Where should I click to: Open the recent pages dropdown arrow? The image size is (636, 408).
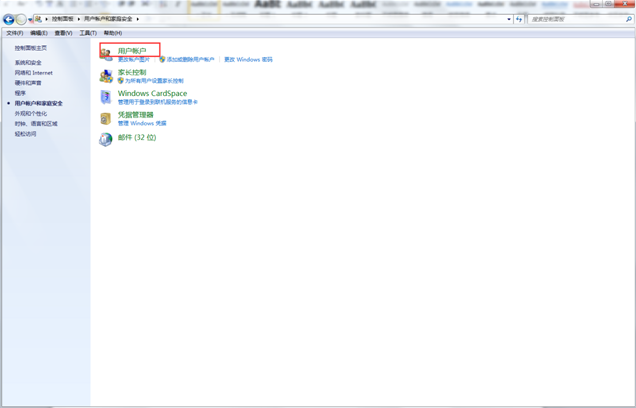pyautogui.click(x=30, y=19)
